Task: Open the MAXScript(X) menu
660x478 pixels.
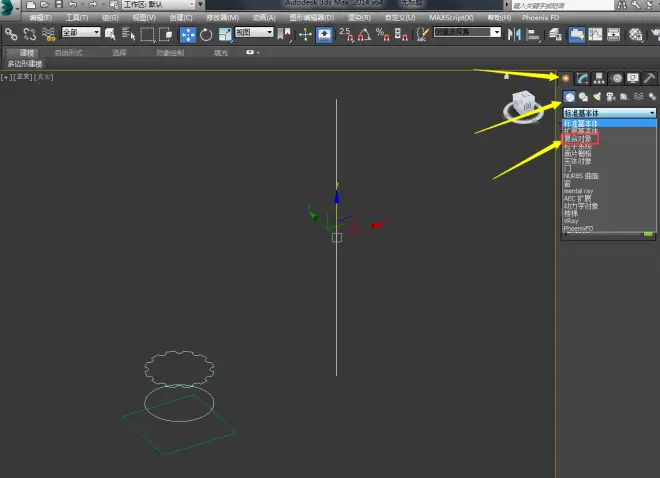Action: 451,18
